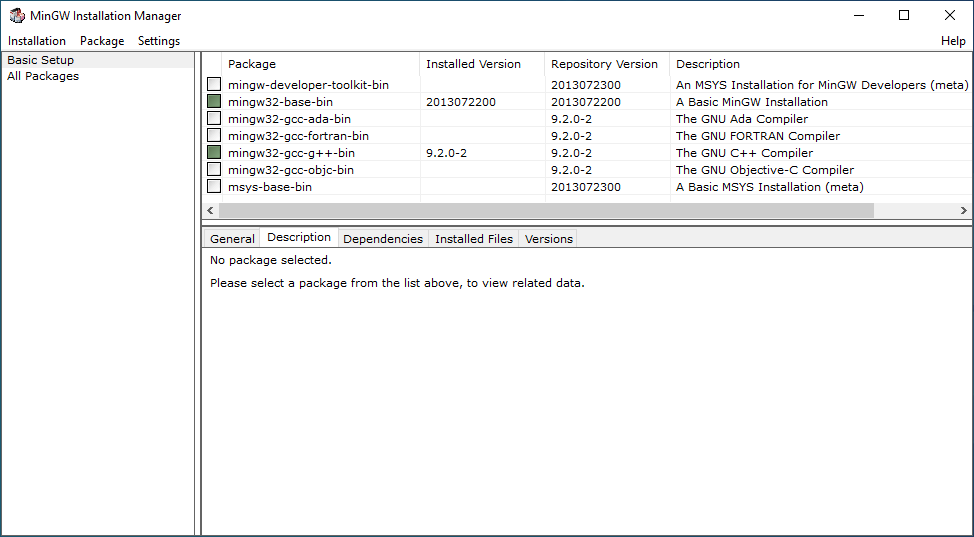The image size is (974, 537).
Task: Click installed version 2013072200 cell
Action: pos(461,102)
